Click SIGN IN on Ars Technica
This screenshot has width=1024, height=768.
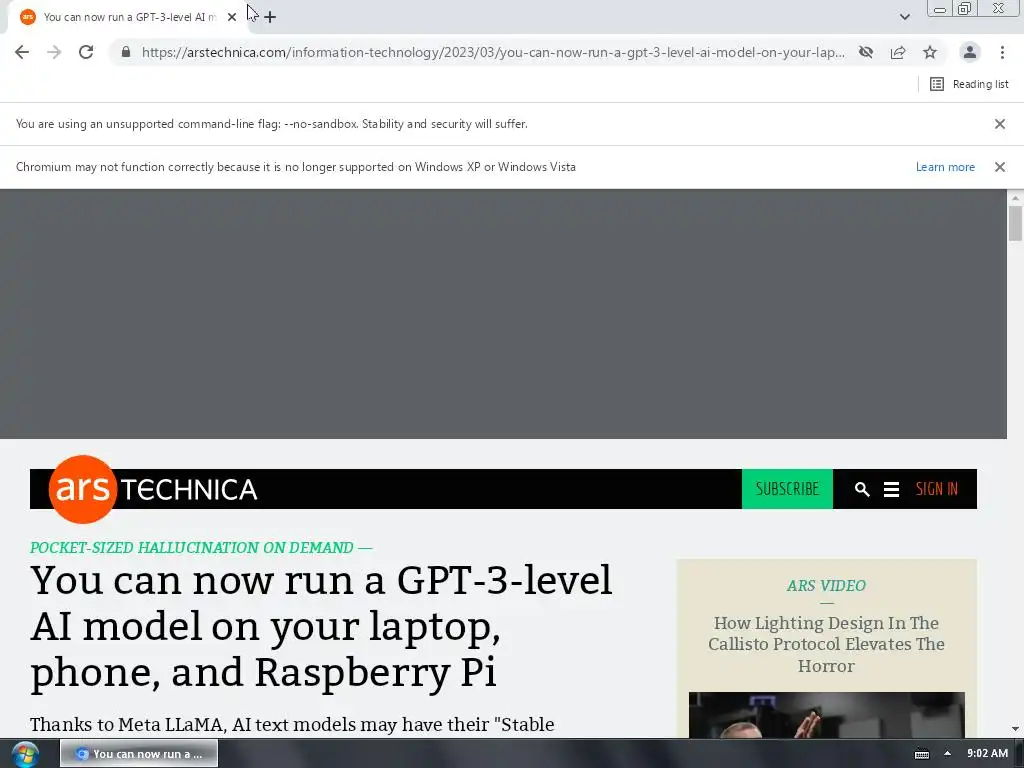click(x=936, y=489)
